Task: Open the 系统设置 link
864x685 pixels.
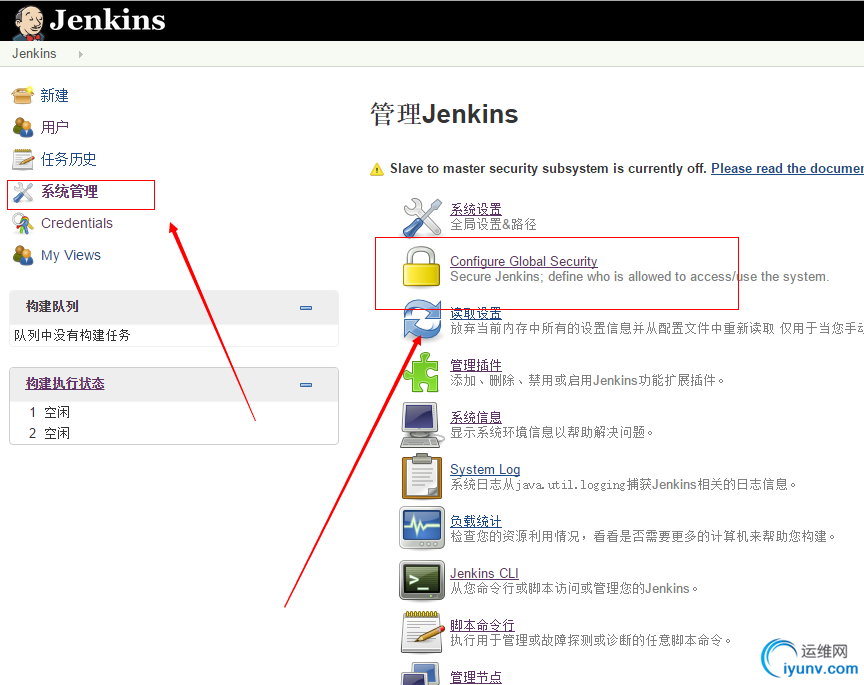Action: click(x=476, y=209)
